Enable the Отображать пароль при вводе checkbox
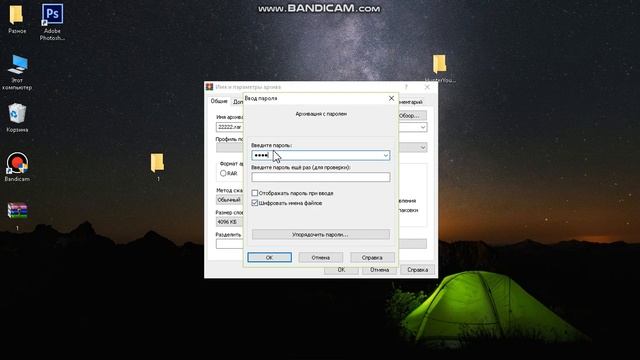The height and width of the screenshot is (360, 640). [255, 193]
